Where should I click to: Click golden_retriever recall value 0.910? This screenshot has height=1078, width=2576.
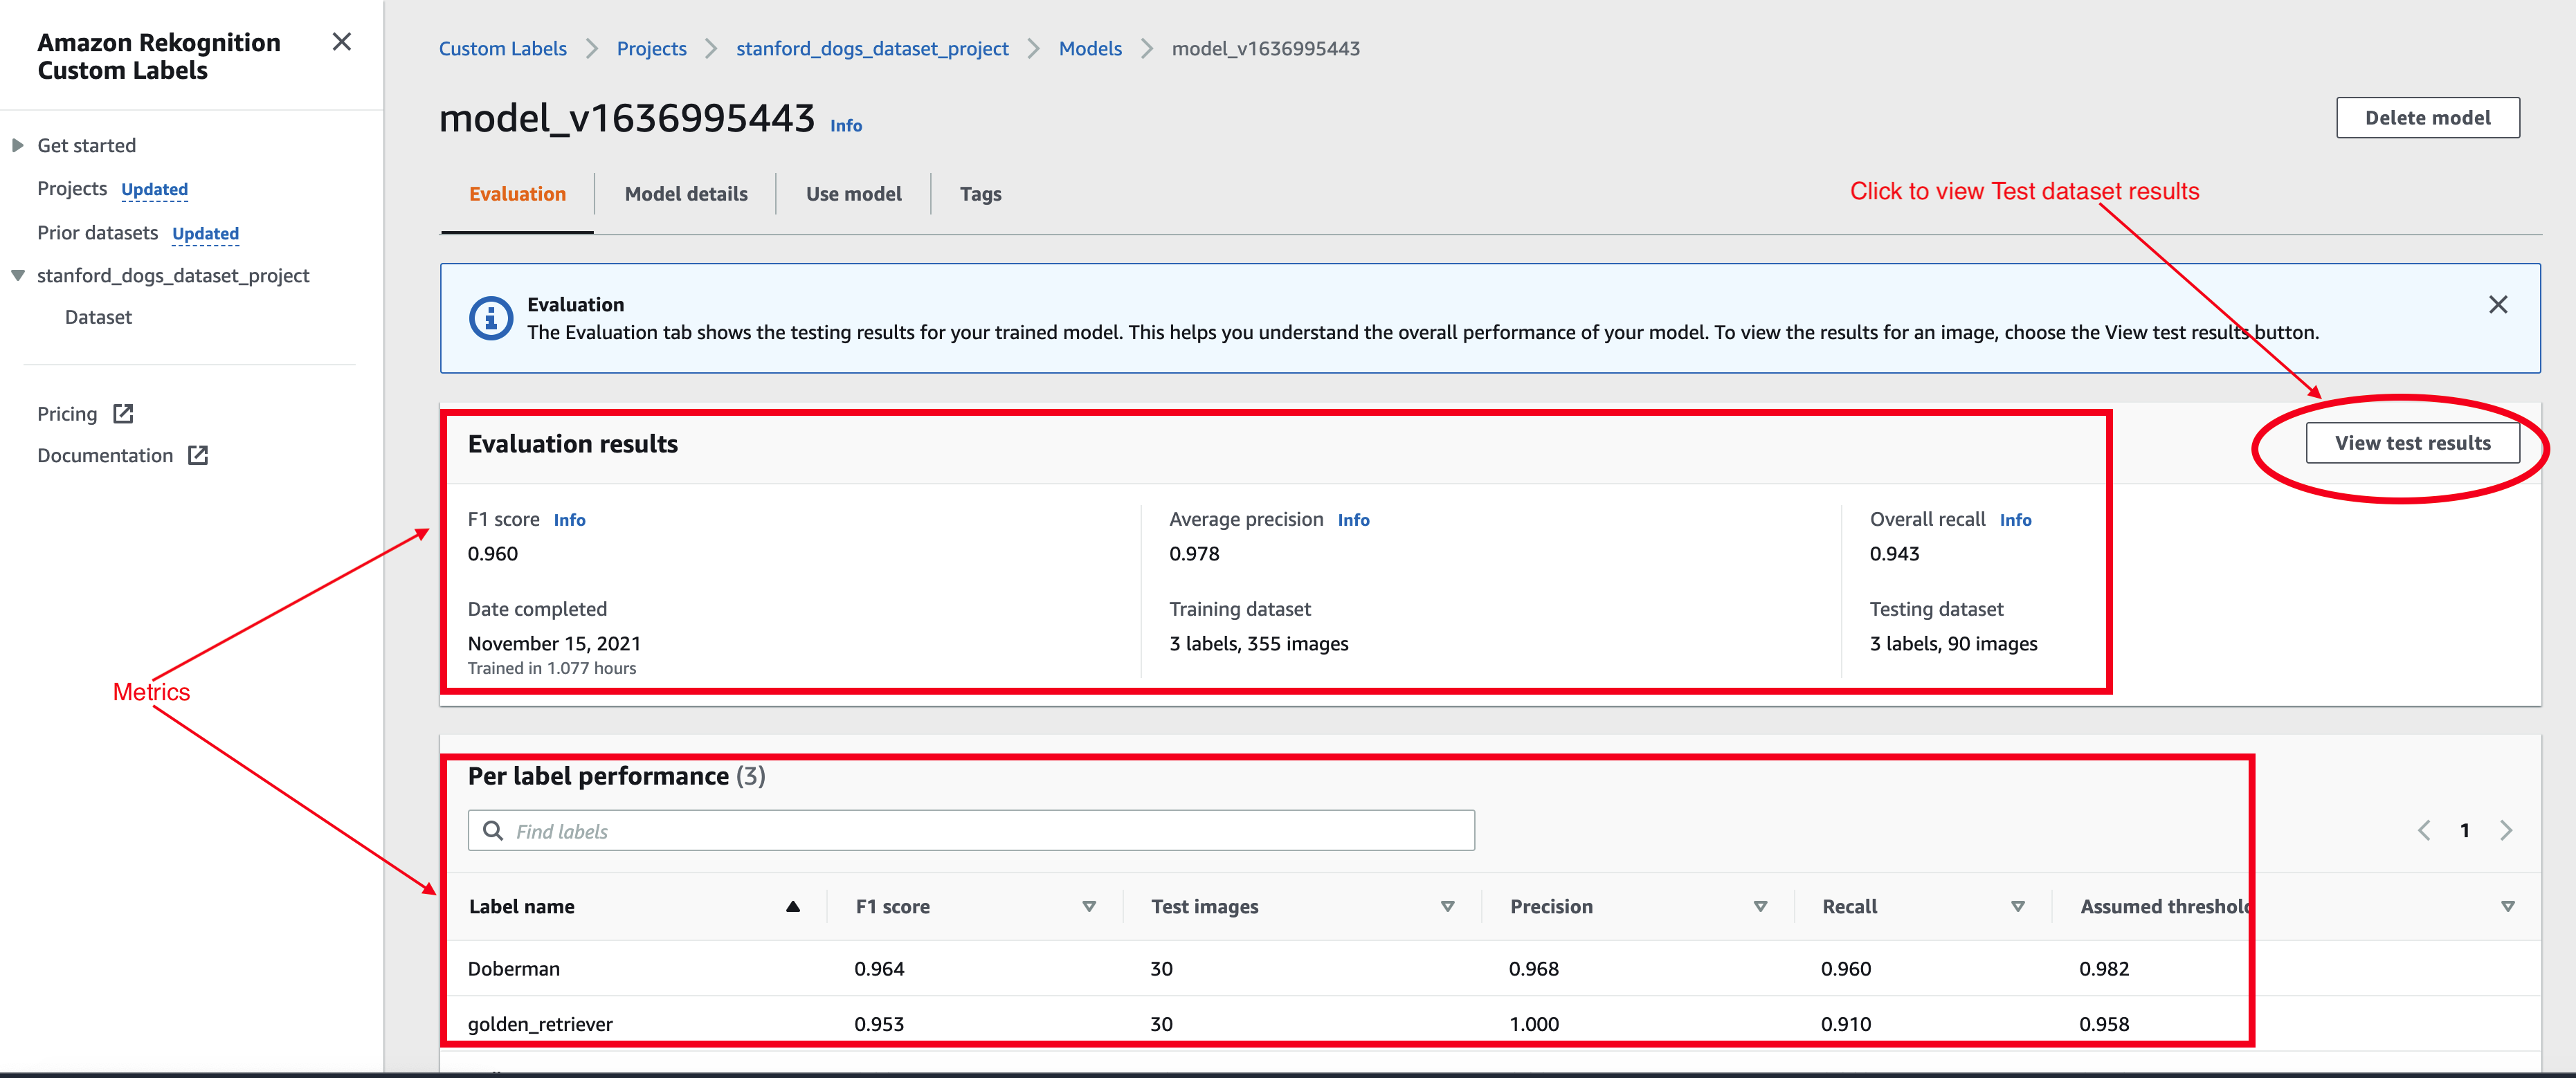1846,1025
